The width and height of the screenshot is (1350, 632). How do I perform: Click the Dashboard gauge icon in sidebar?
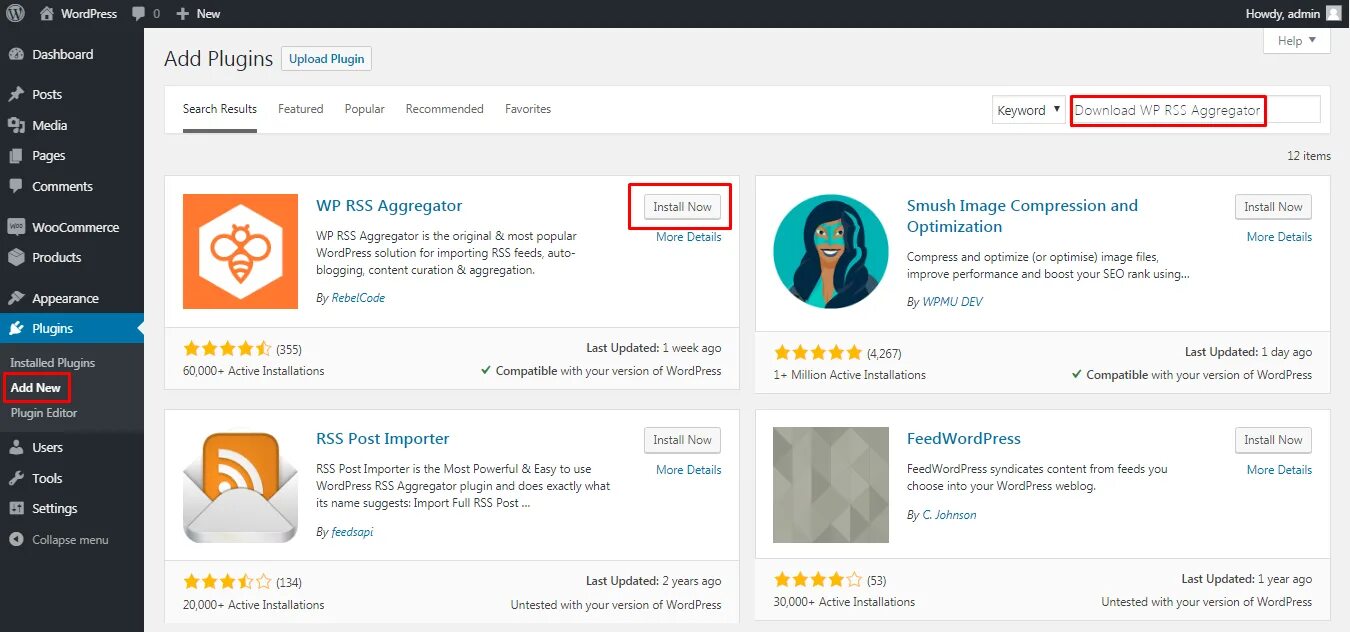(x=16, y=54)
